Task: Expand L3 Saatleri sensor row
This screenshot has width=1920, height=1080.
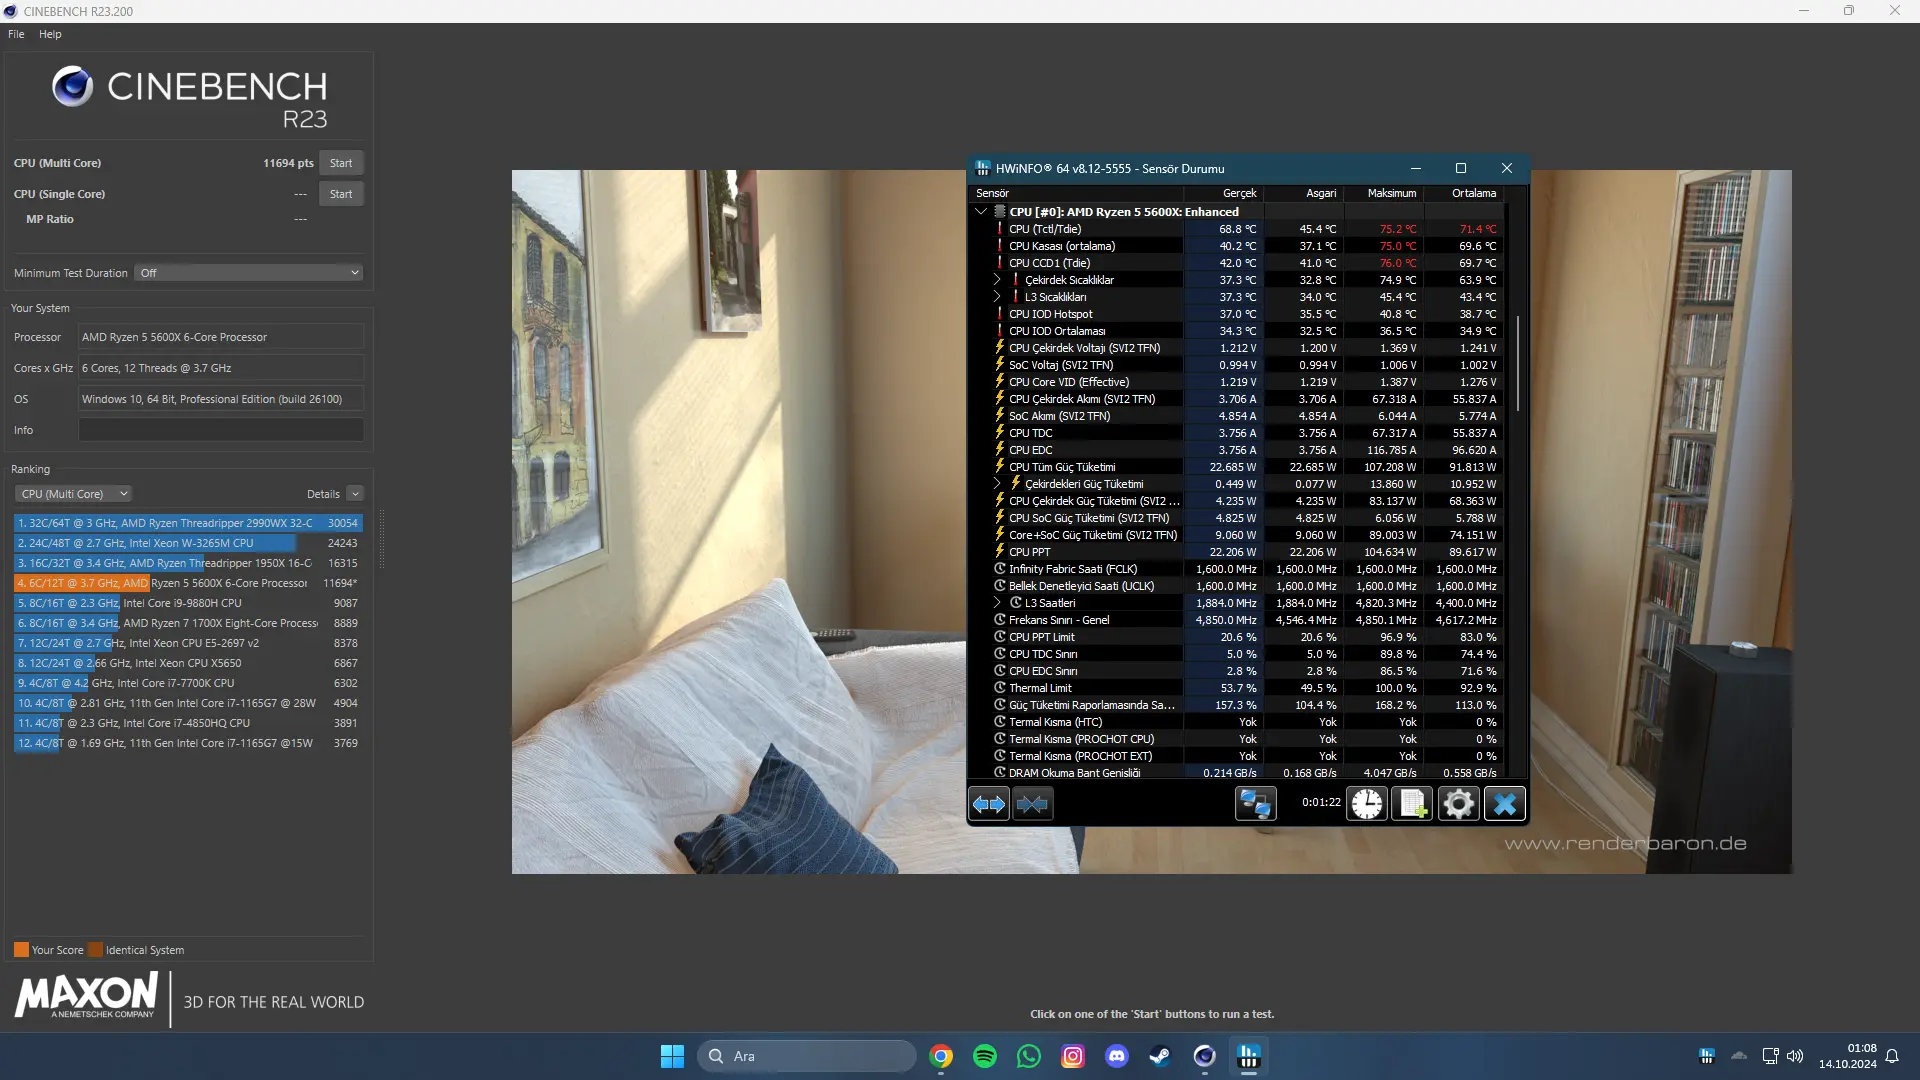Action: (x=996, y=603)
